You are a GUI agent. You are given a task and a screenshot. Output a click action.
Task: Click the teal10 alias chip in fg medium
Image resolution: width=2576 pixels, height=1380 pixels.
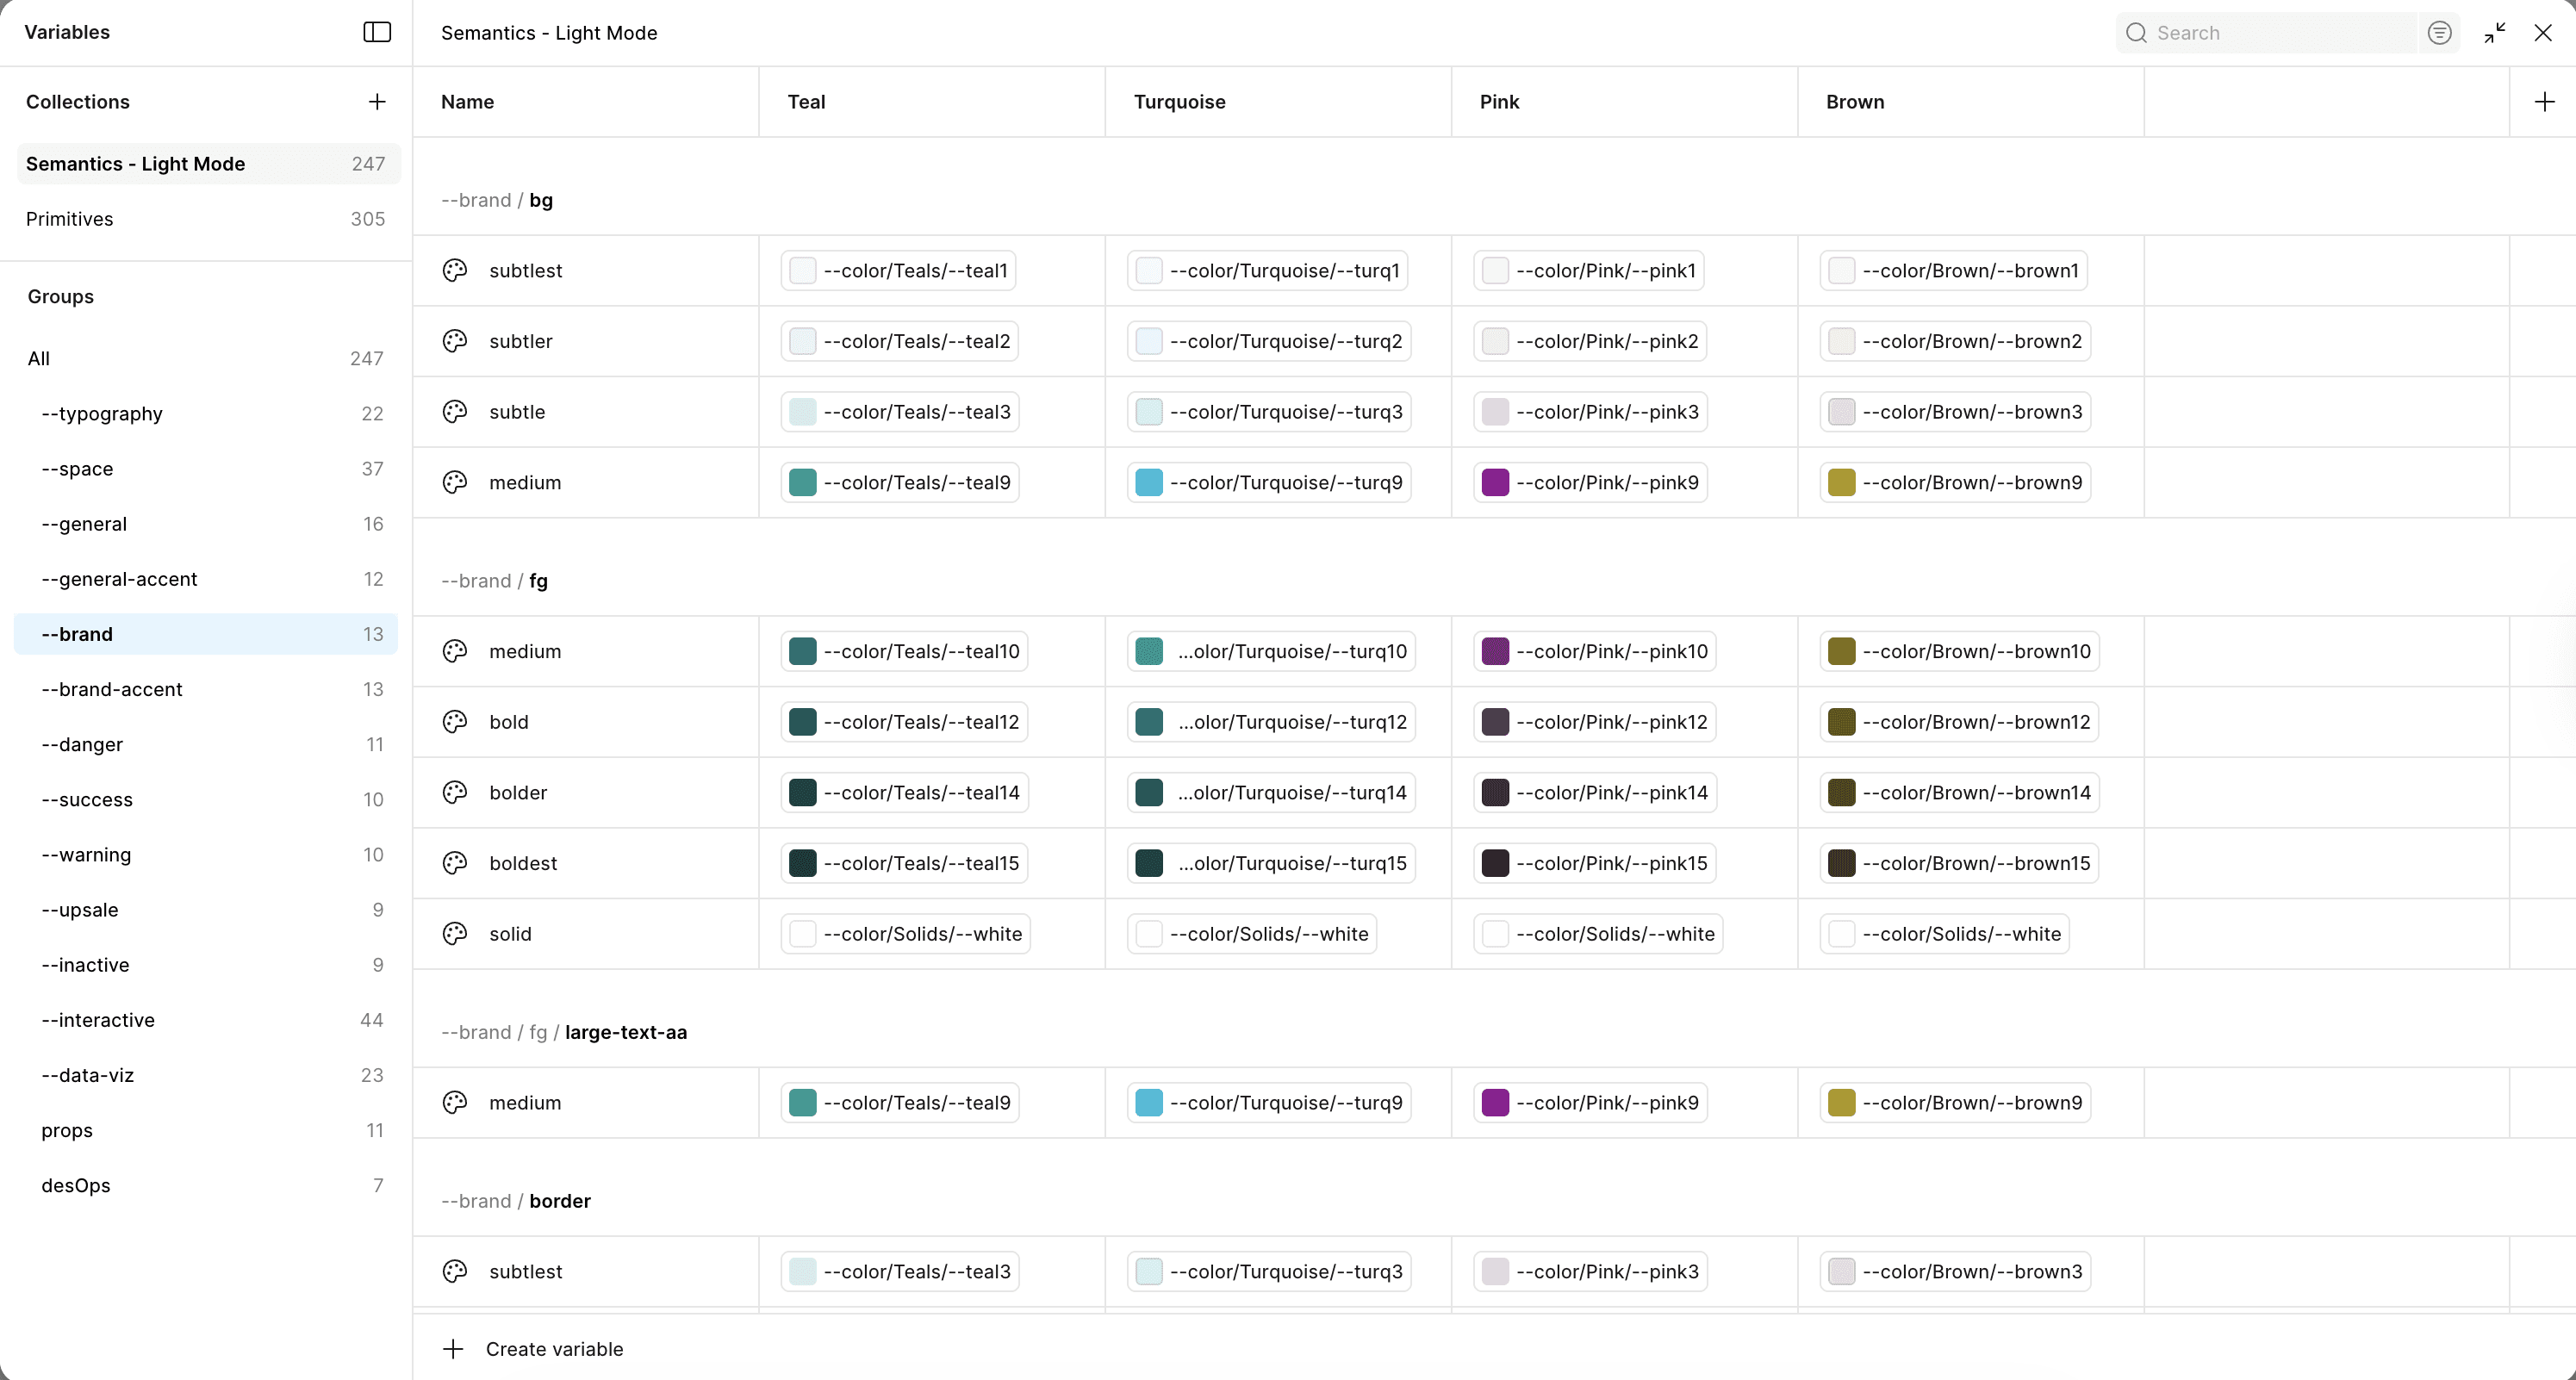(x=904, y=652)
